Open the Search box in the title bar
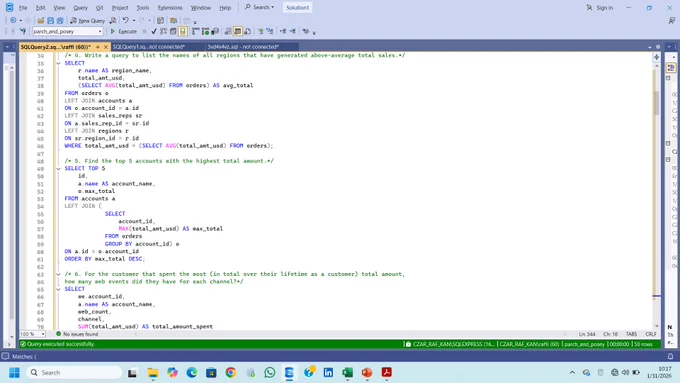The height and width of the screenshot is (383, 680). (x=260, y=7)
